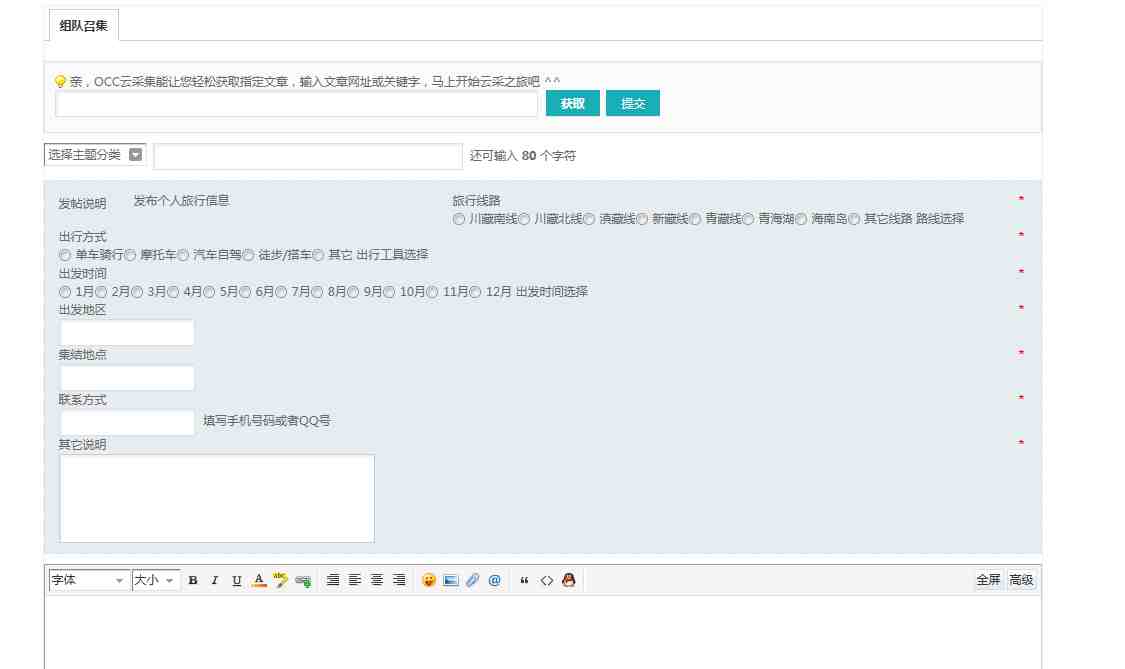Toggle italic formatting in editor toolbar

coord(215,580)
